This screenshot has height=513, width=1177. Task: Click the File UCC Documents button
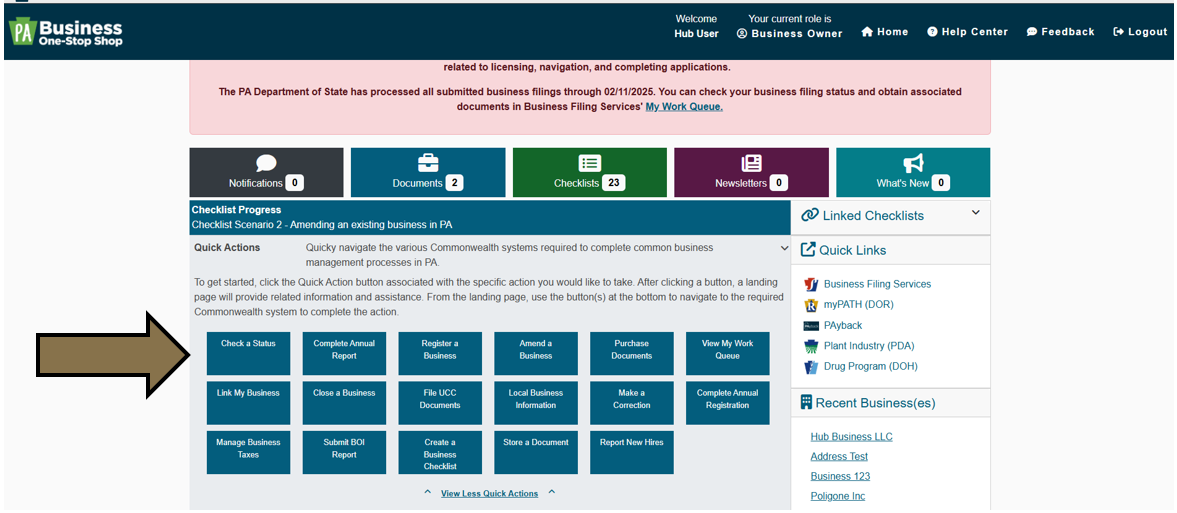point(440,403)
